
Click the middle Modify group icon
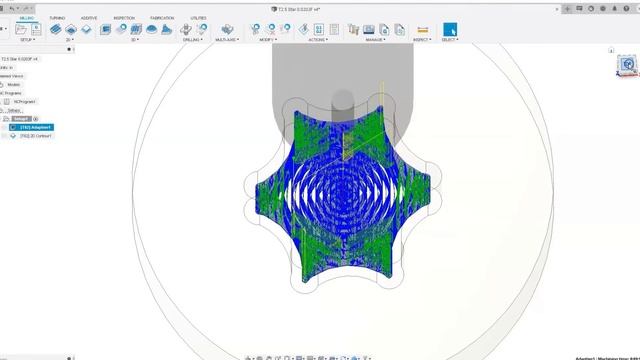(271, 29)
